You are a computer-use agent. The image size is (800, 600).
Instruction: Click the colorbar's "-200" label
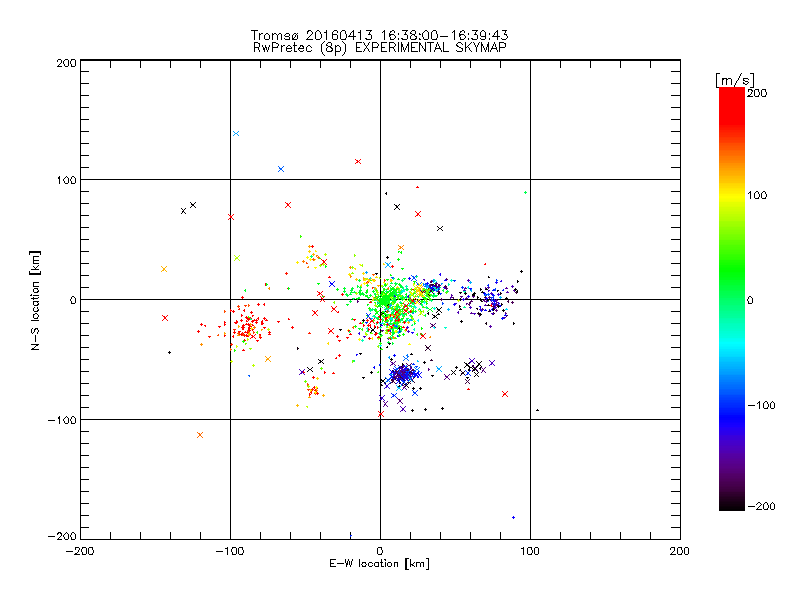click(761, 506)
